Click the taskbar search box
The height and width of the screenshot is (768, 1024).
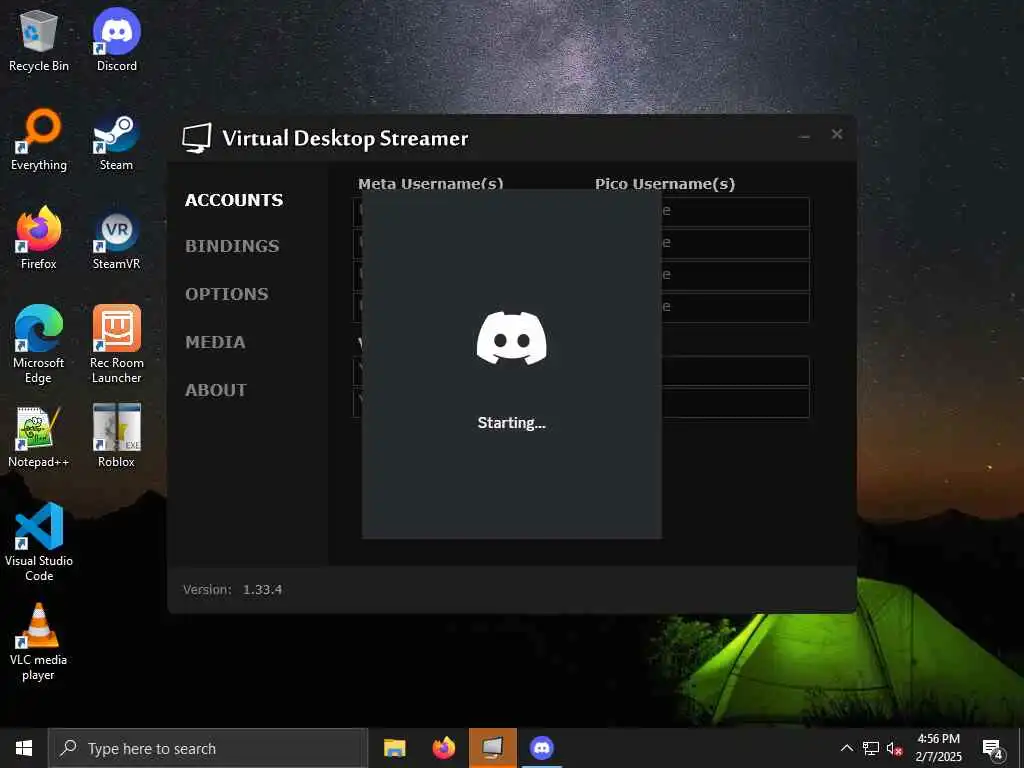tap(208, 748)
